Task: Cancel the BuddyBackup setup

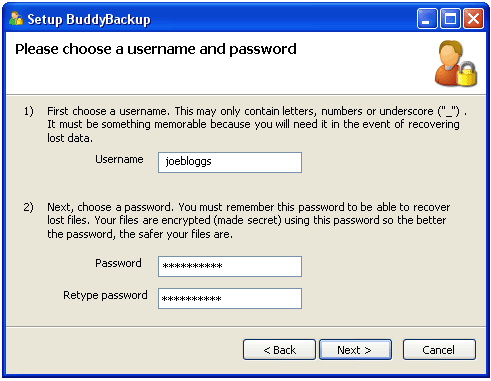Action: (x=439, y=350)
